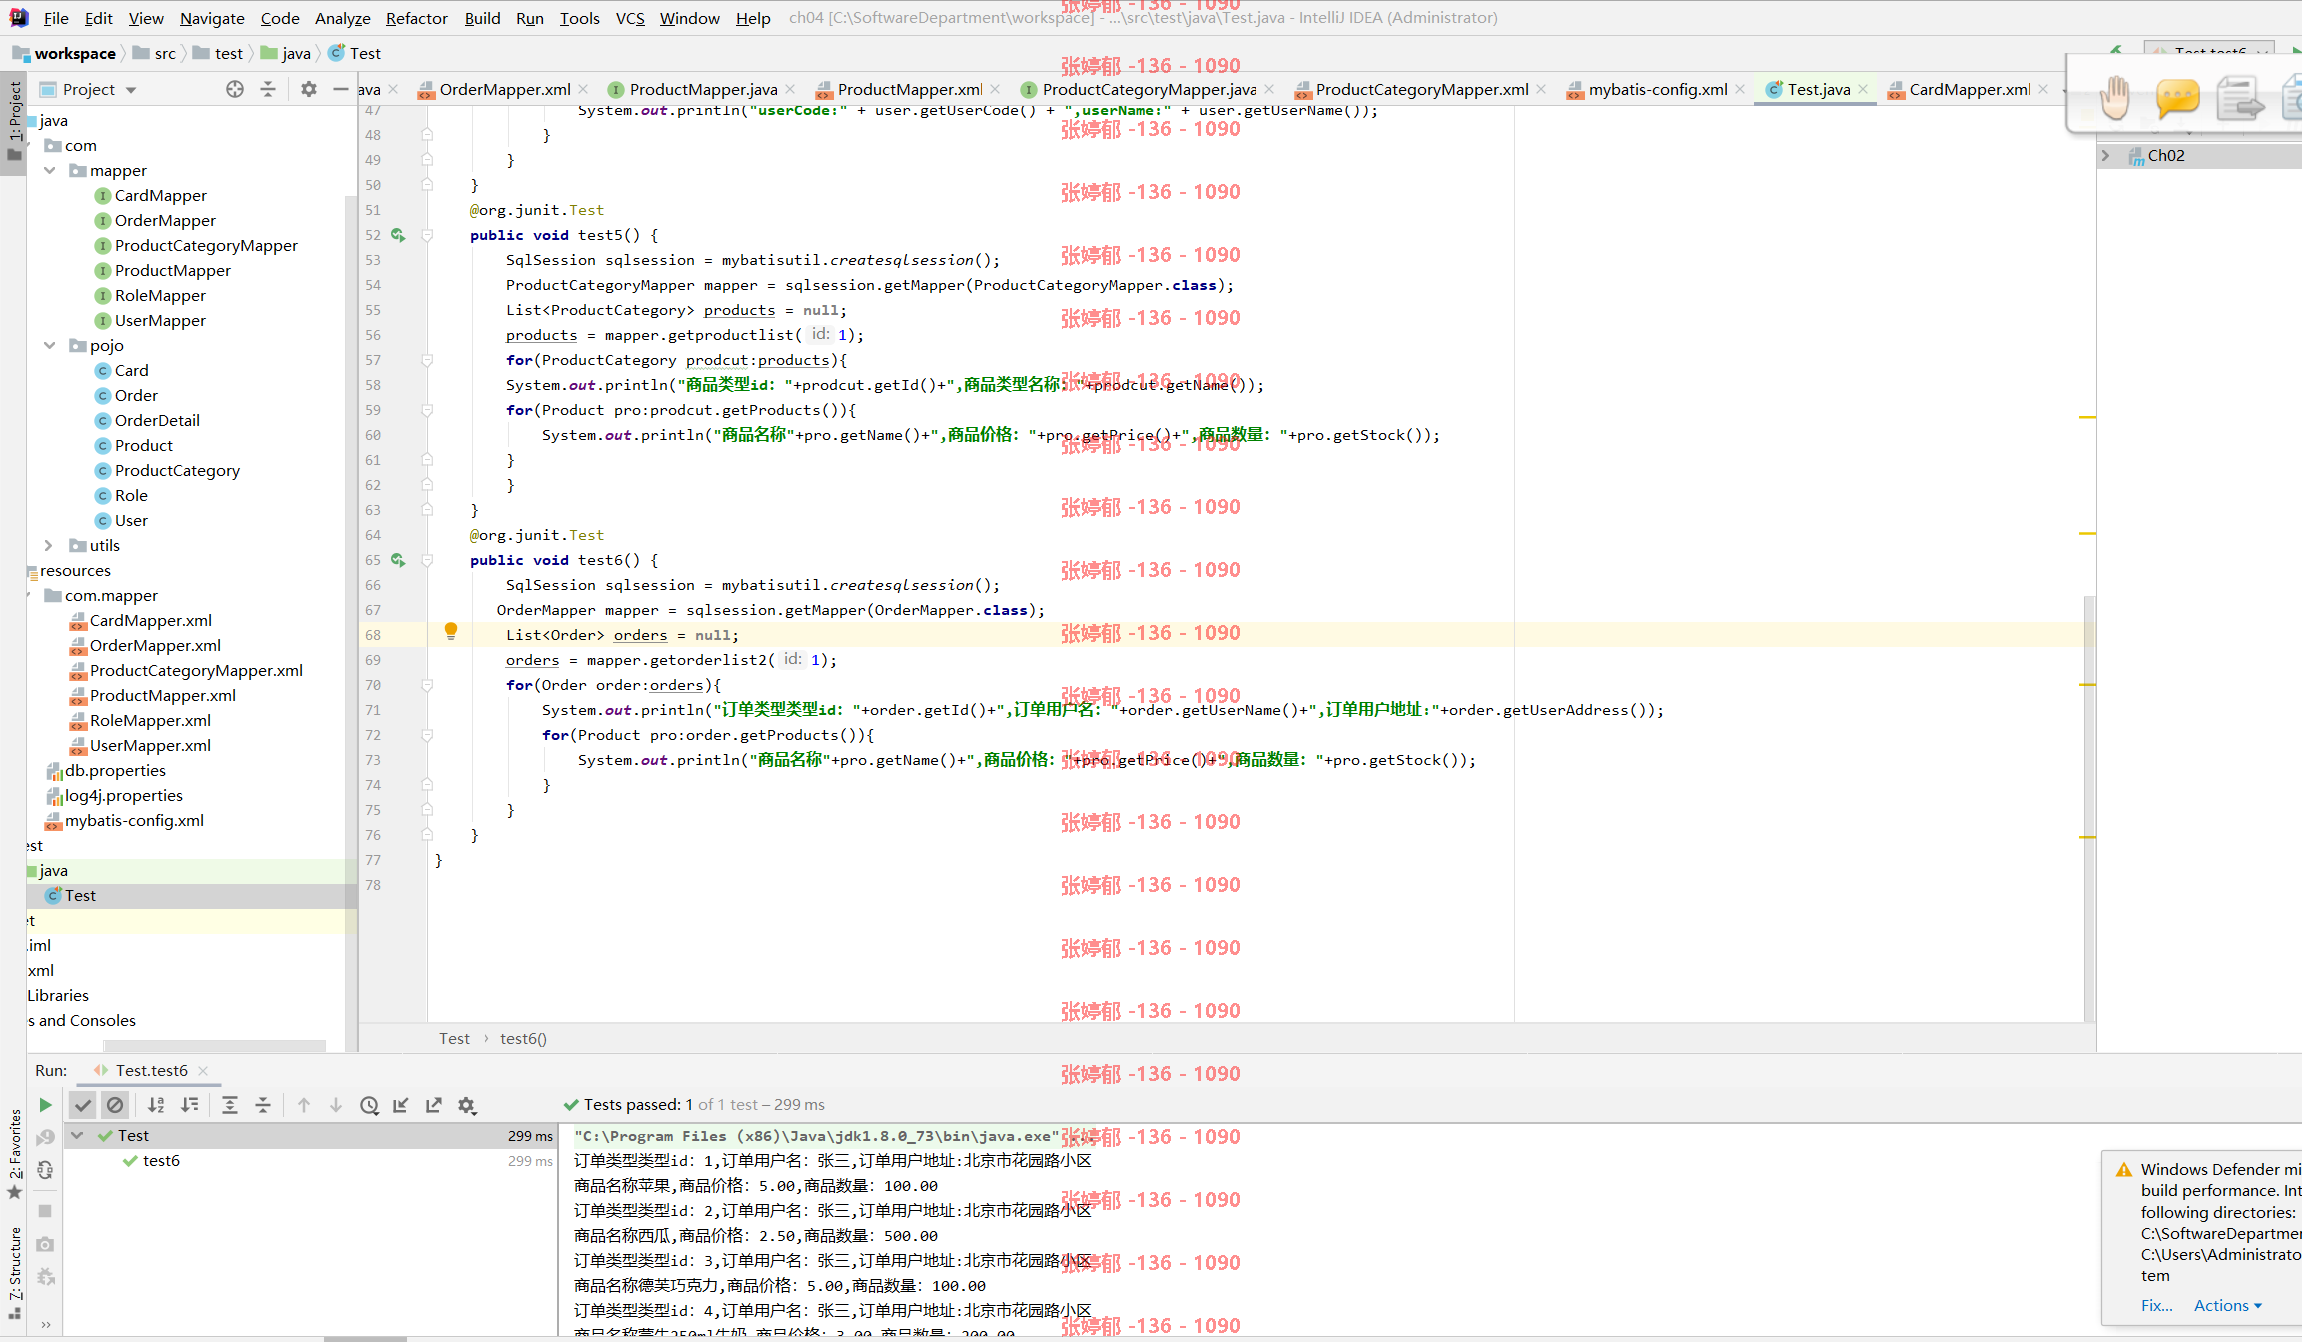Expand all test results in Run panel

[230, 1105]
